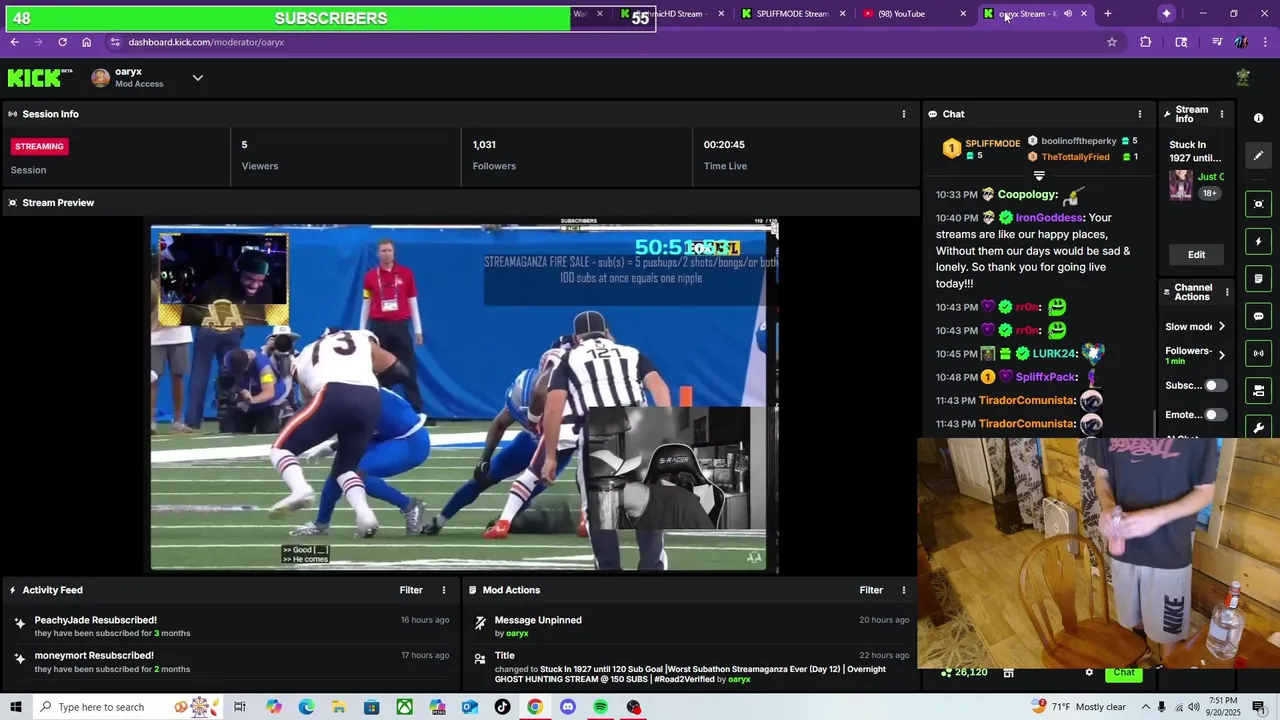This screenshot has width=1280, height=720.
Task: Toggle the camera sidebar icon
Action: tap(1258, 390)
